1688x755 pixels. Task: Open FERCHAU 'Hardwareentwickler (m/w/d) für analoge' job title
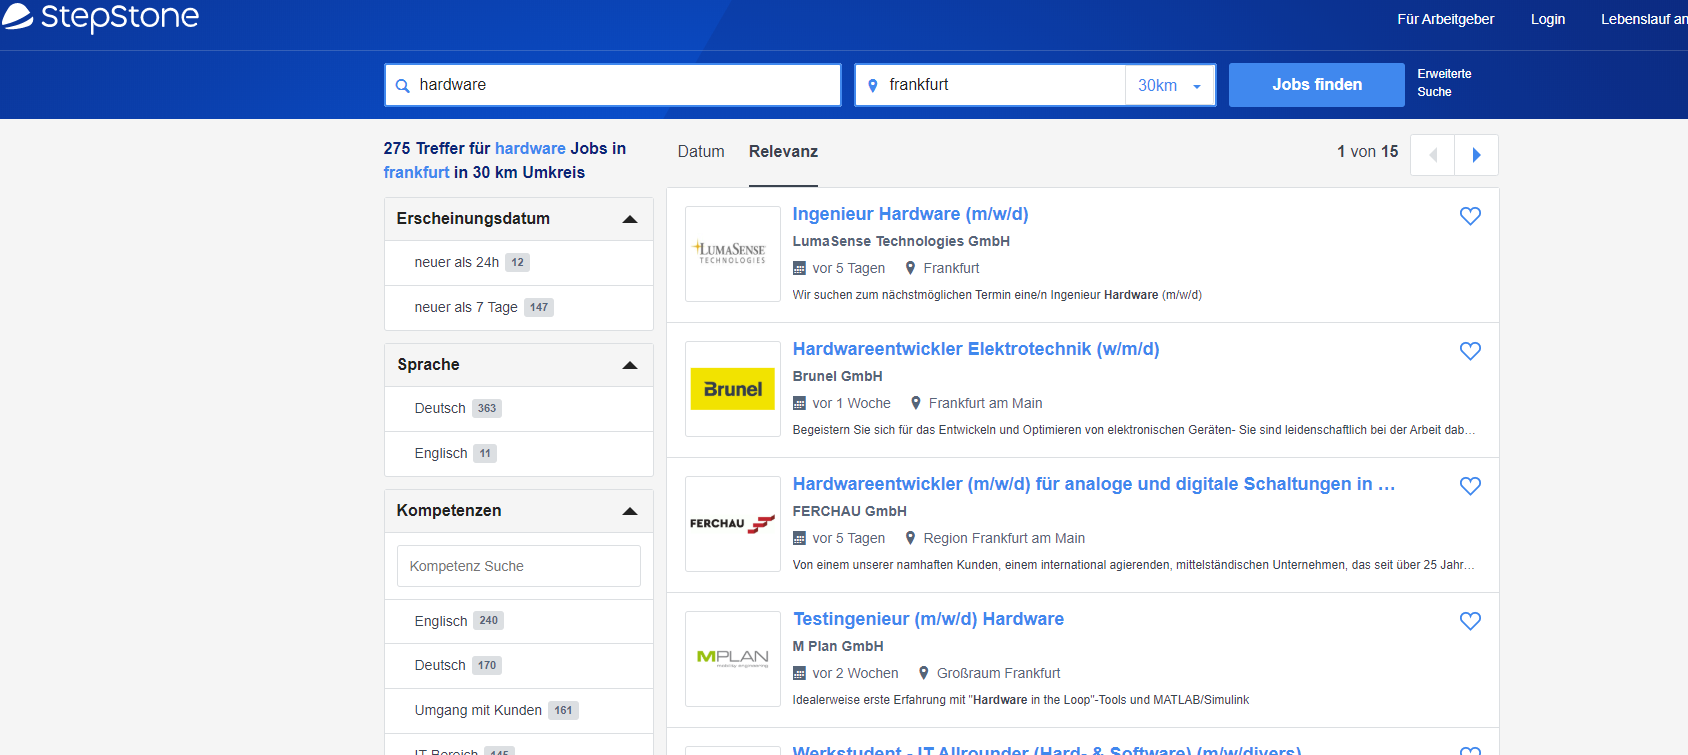point(1094,484)
